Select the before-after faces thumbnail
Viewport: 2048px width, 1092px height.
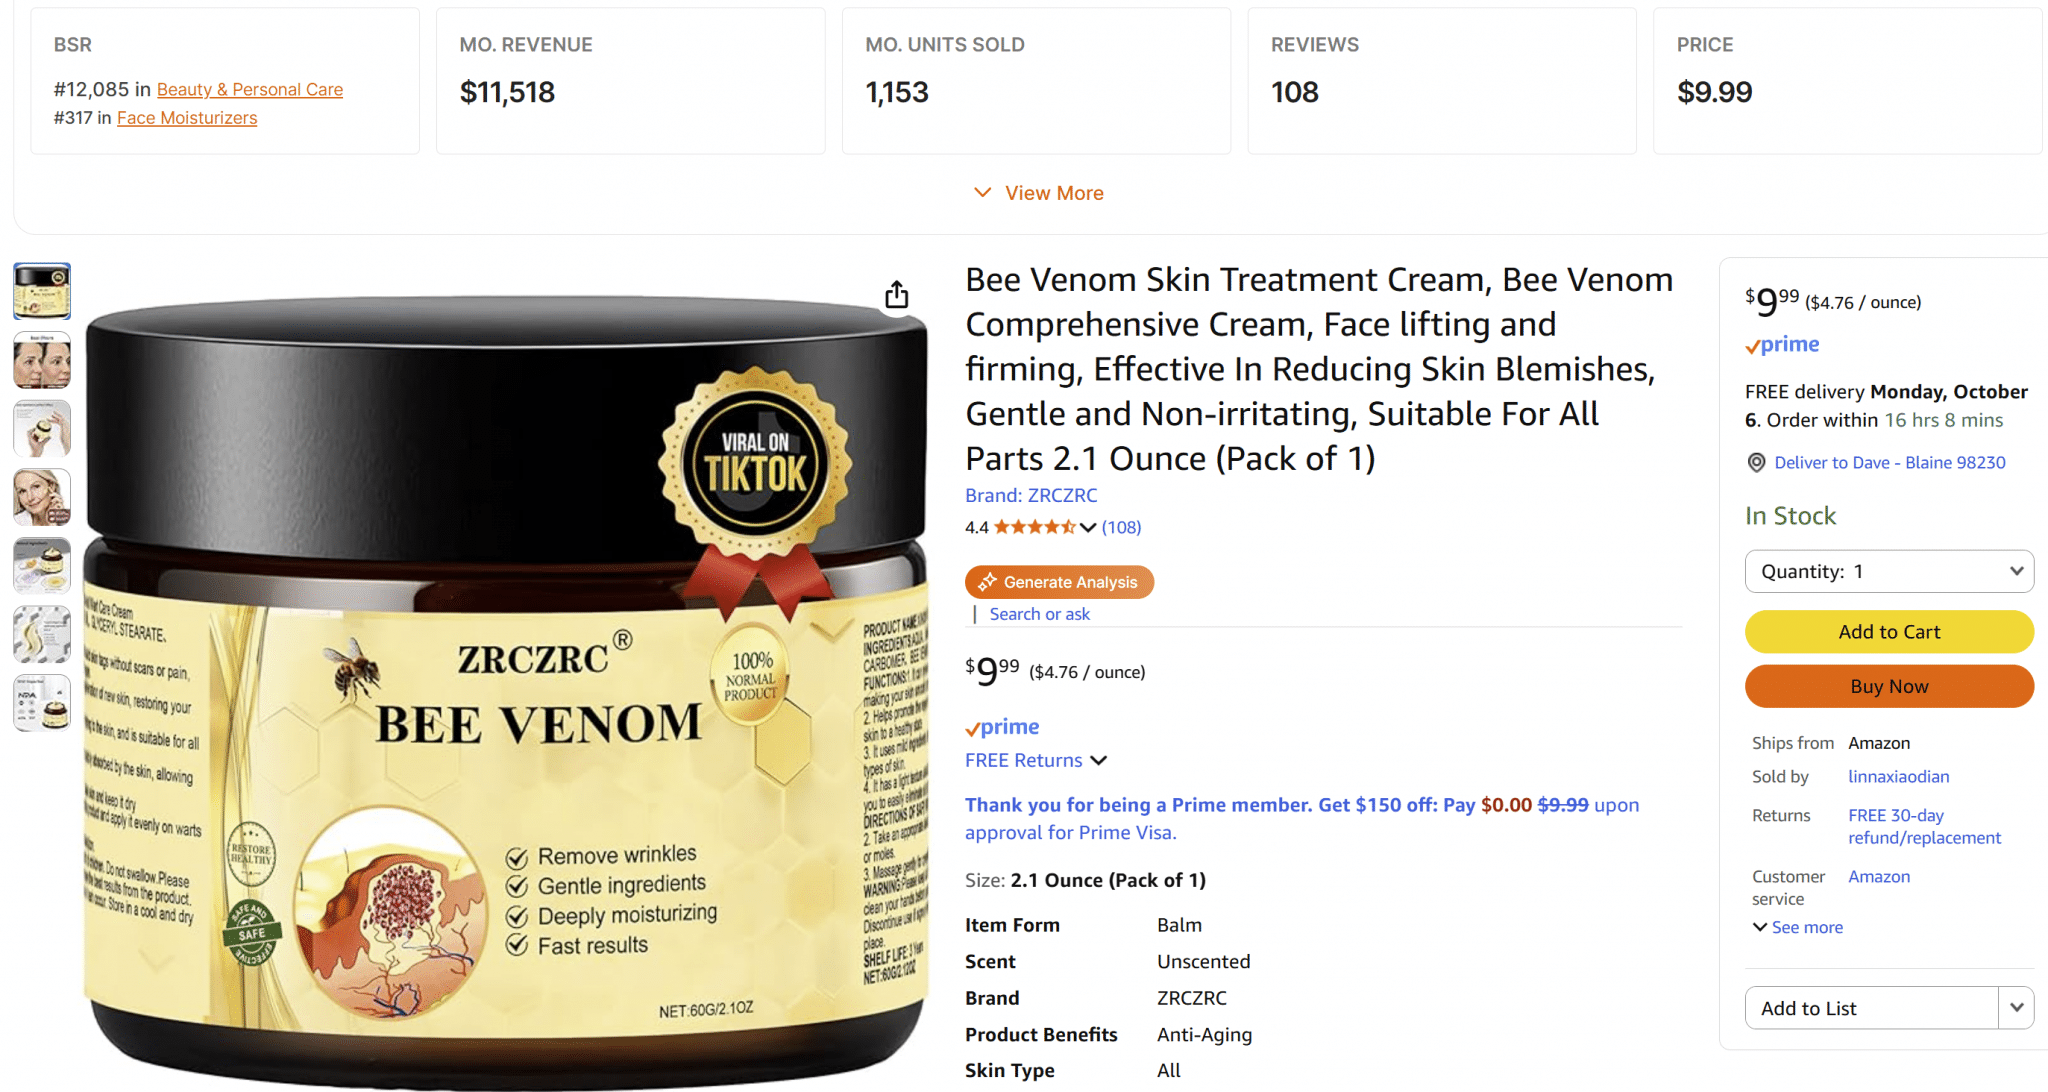42,360
